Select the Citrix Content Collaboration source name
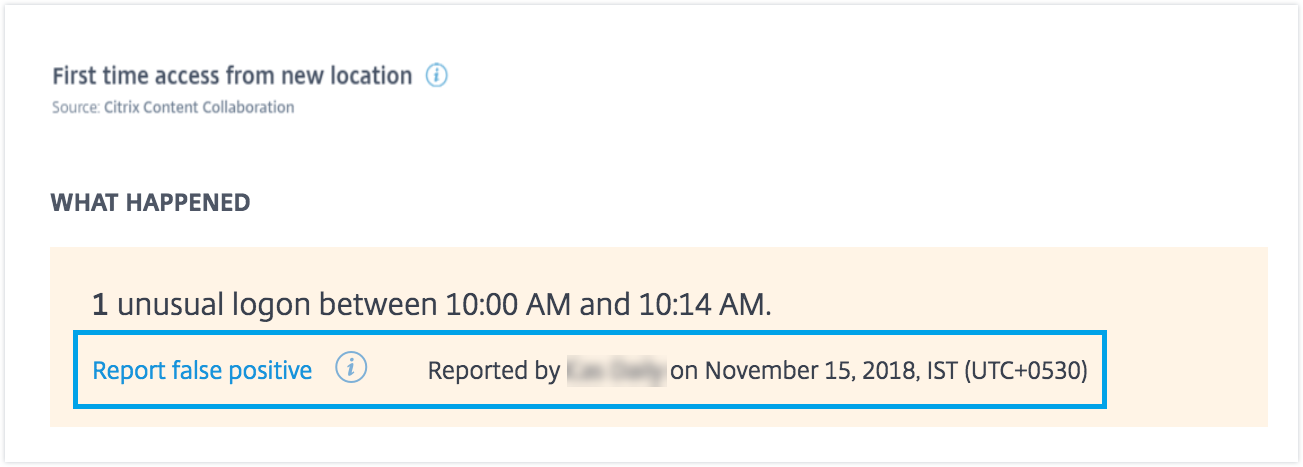This screenshot has width=1303, height=467. [x=199, y=107]
